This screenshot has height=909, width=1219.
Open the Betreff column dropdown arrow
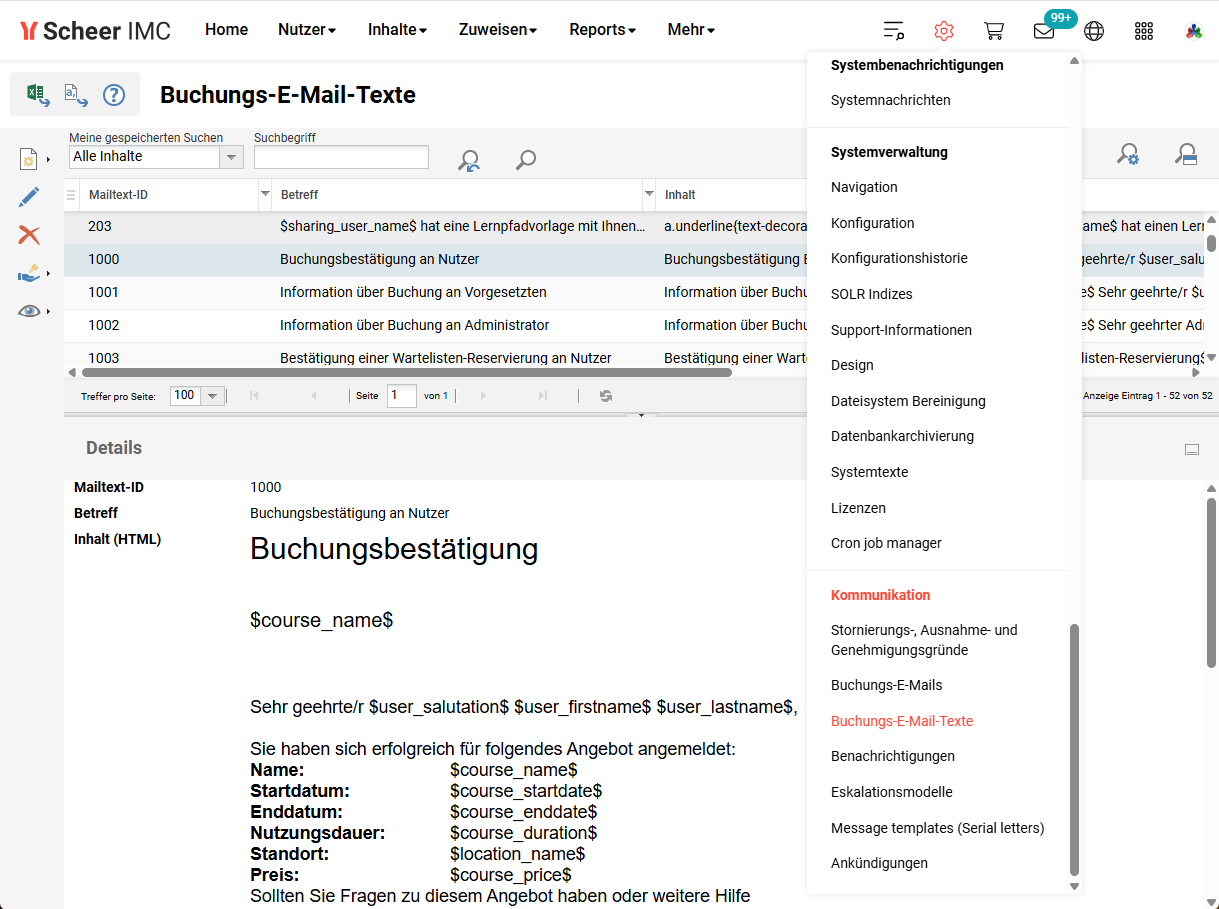point(647,194)
